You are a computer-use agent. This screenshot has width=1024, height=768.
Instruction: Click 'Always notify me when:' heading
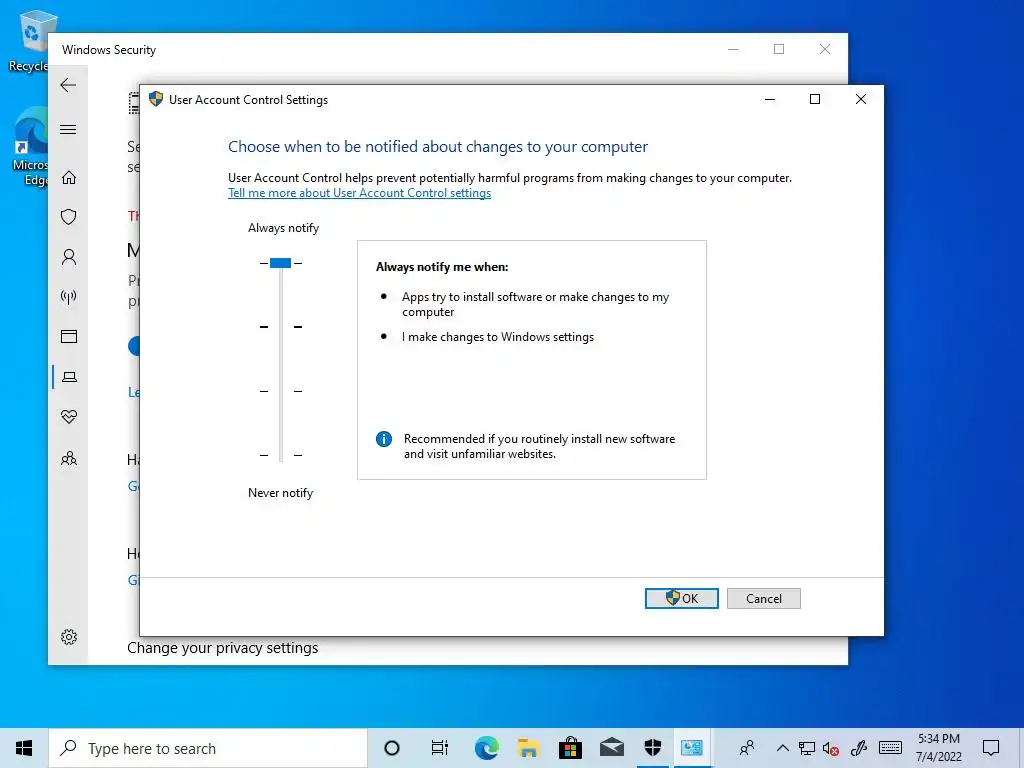point(442,267)
